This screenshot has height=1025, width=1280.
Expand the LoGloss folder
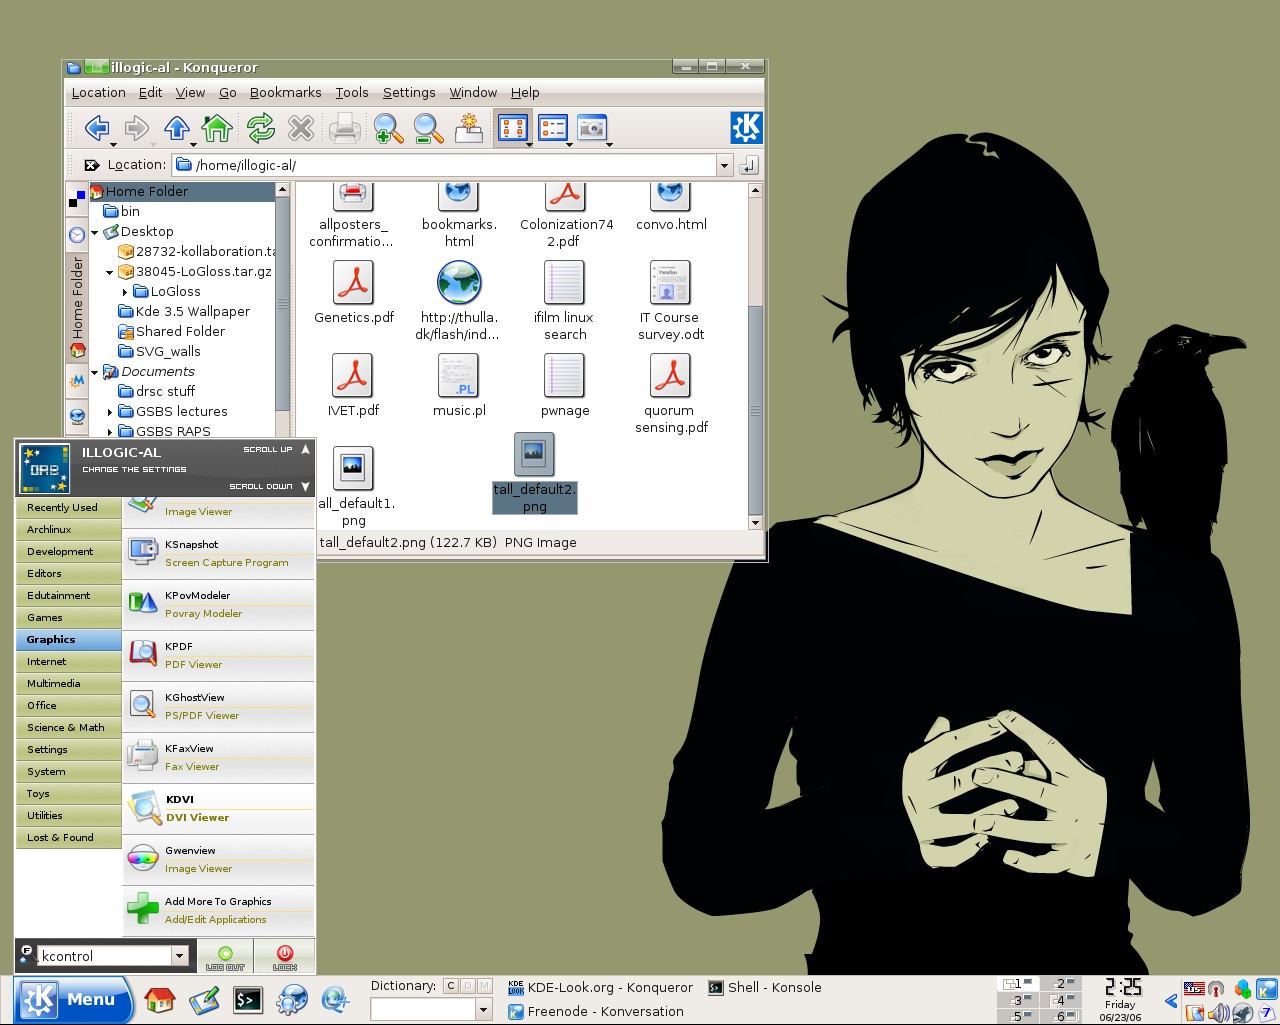click(x=125, y=292)
